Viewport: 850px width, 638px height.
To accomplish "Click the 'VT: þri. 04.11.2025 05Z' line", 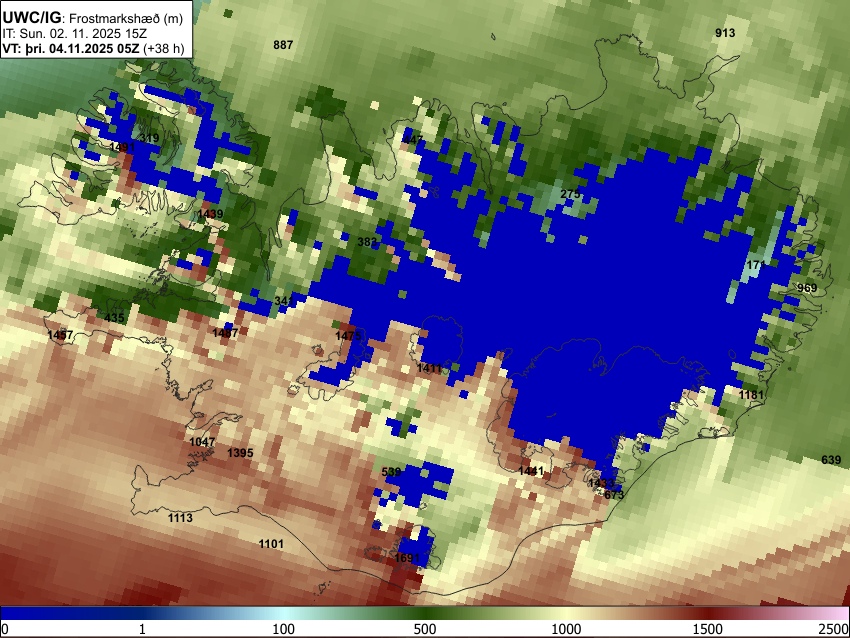I will (72, 48).
